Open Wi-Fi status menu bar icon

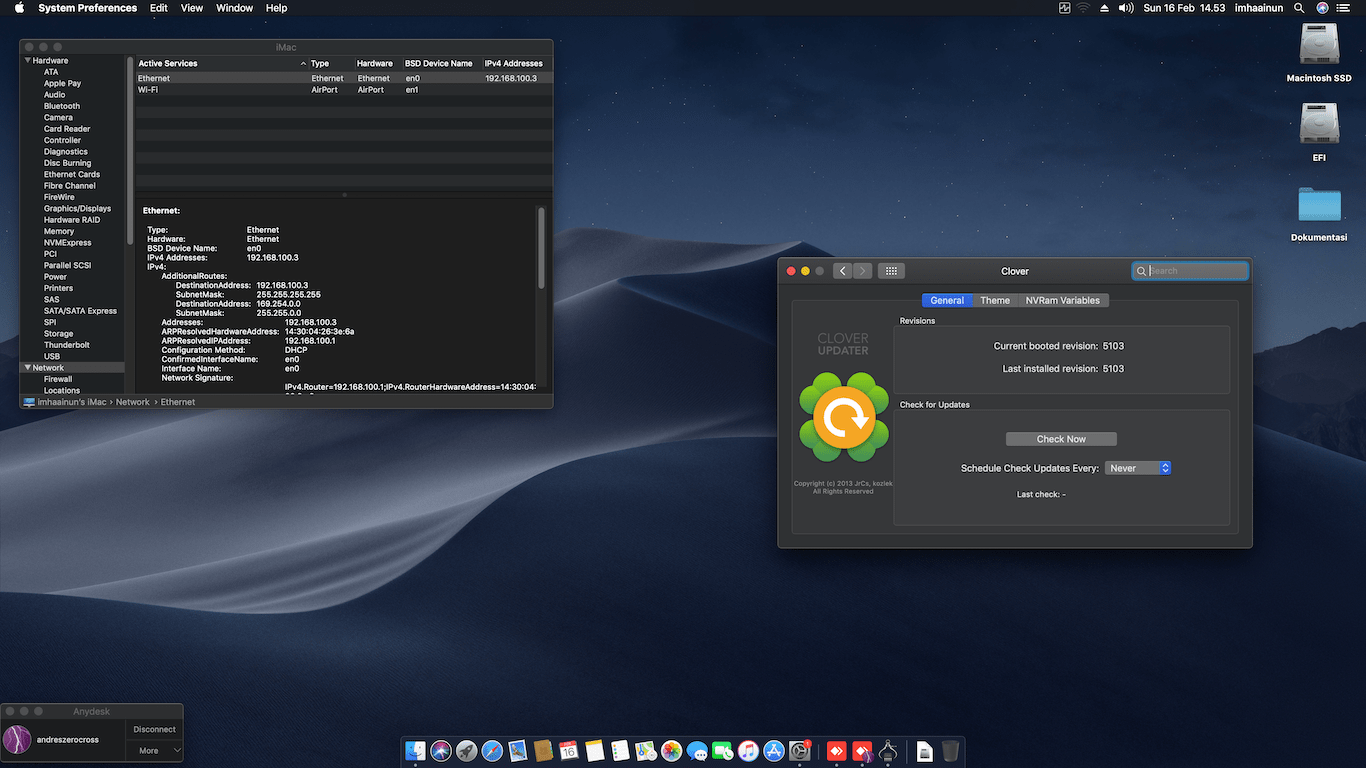click(x=1083, y=7)
